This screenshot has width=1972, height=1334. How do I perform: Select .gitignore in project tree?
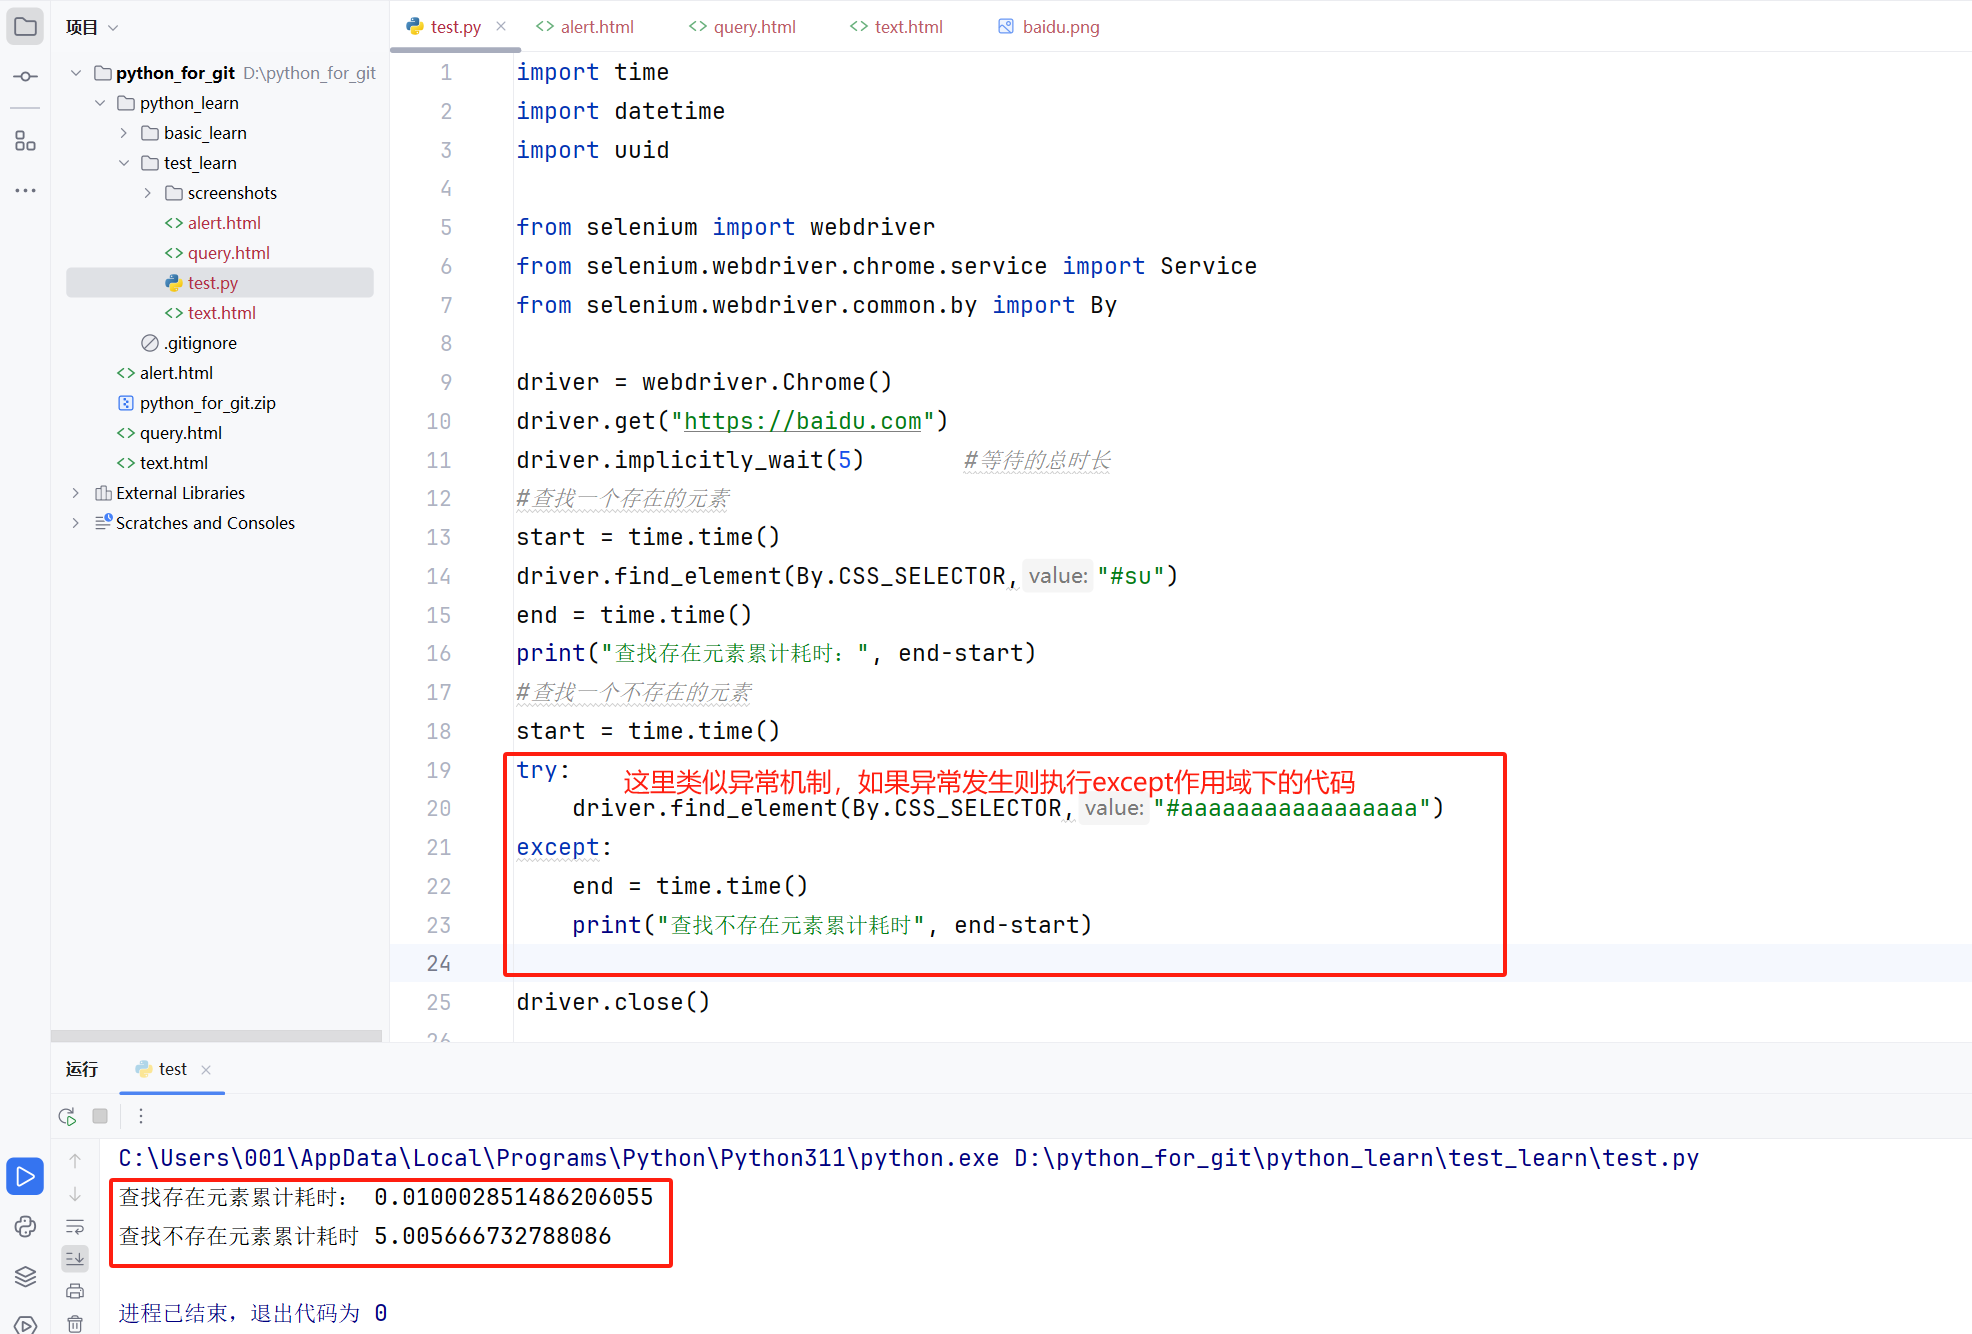200,343
